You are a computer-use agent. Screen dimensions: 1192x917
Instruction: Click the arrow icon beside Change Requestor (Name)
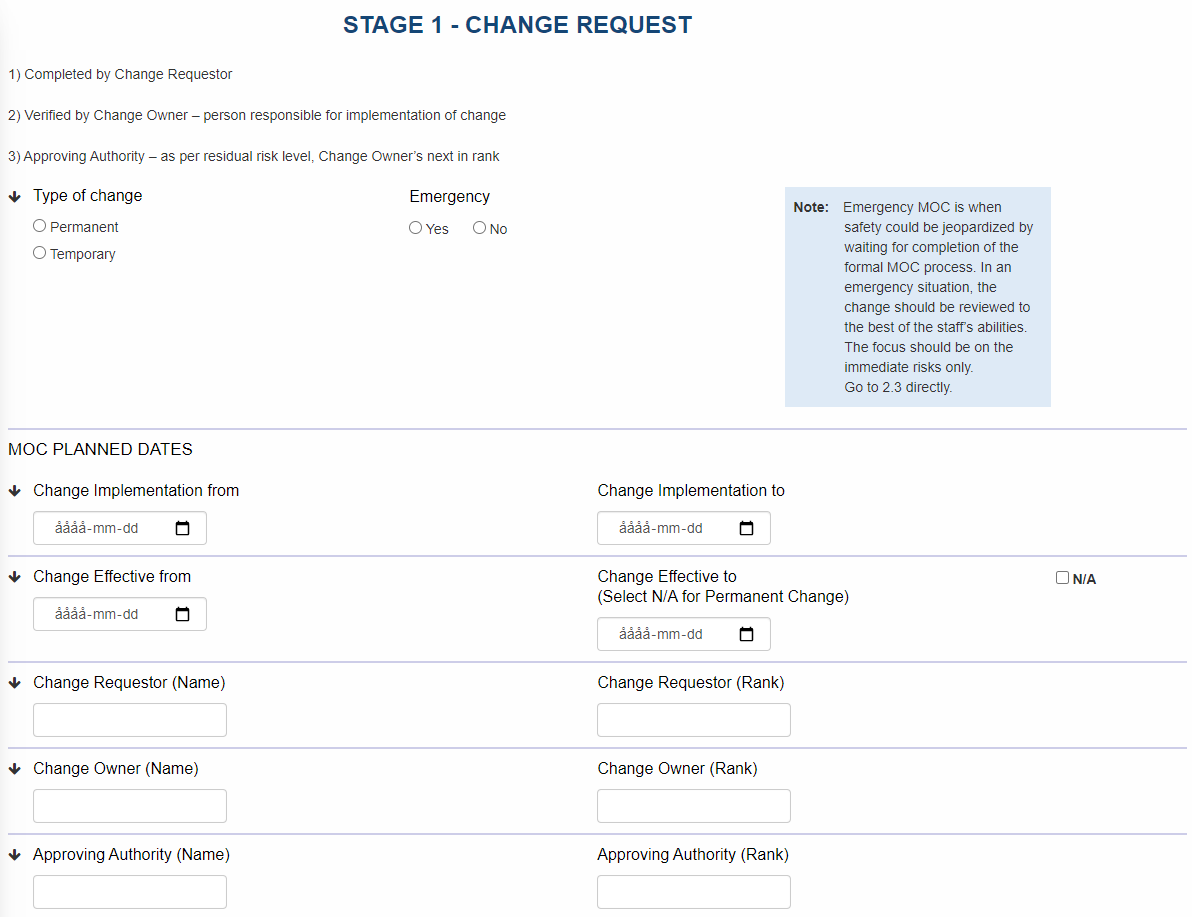pyautogui.click(x=15, y=684)
